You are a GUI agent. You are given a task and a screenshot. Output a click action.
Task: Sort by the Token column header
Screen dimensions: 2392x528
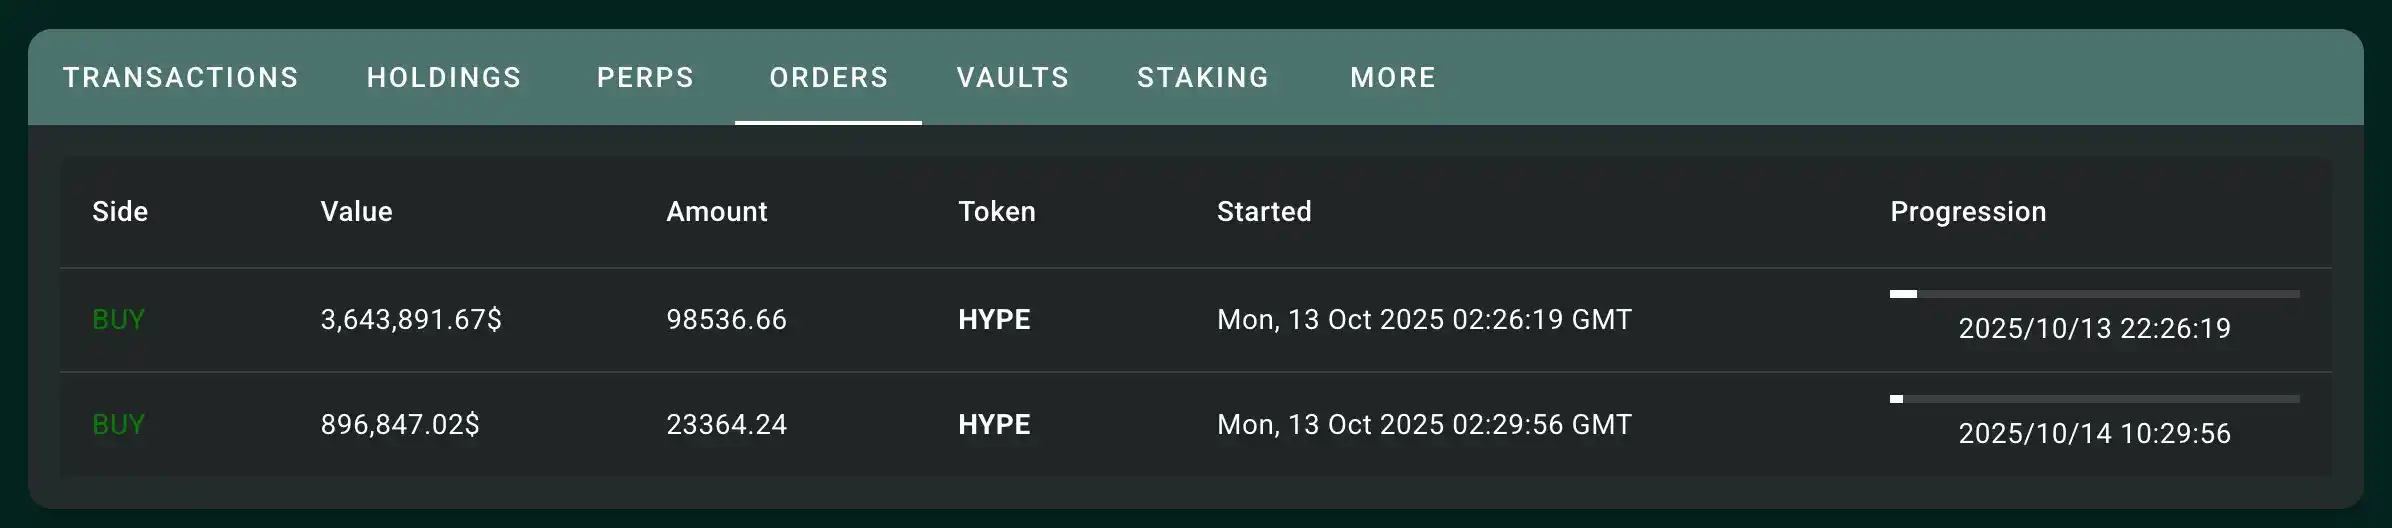click(996, 212)
